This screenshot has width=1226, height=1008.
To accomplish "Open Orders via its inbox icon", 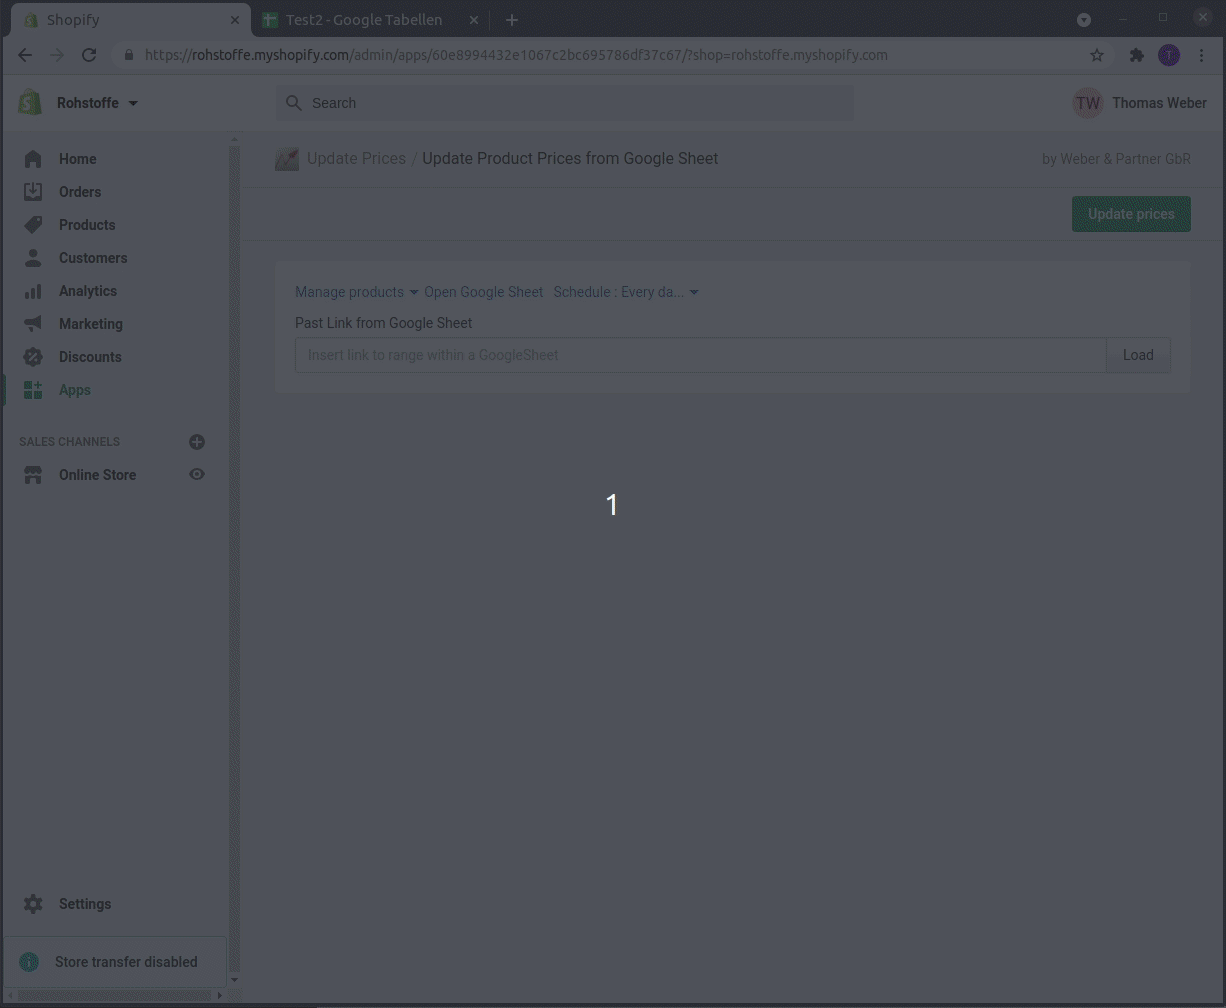I will coord(33,192).
